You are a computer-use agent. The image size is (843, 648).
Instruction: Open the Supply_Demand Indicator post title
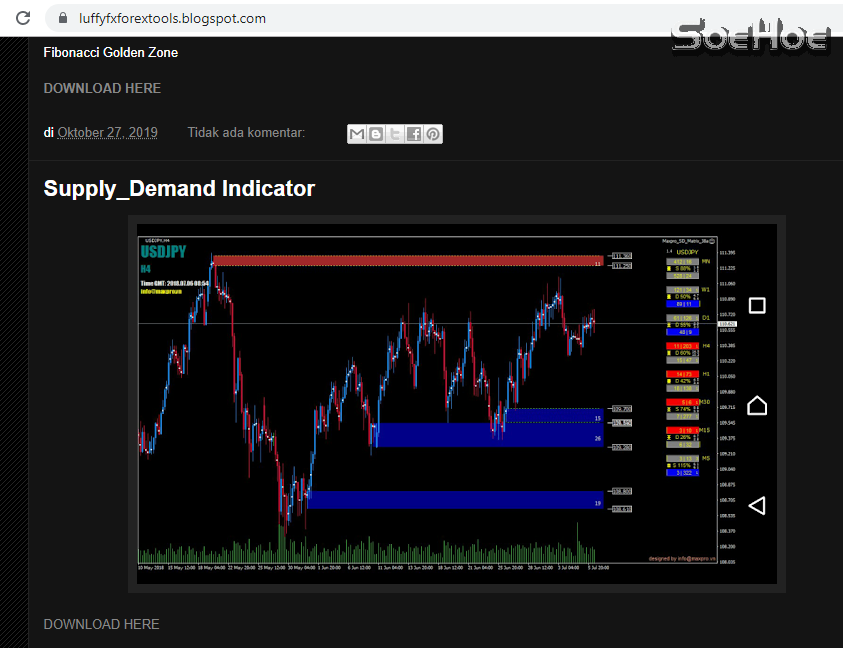tap(179, 188)
